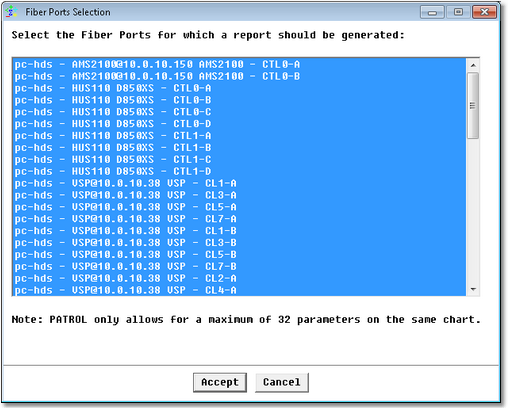This screenshot has width=508, height=410.
Task: Select the VSP CL7-A port row
Action: click(239, 219)
